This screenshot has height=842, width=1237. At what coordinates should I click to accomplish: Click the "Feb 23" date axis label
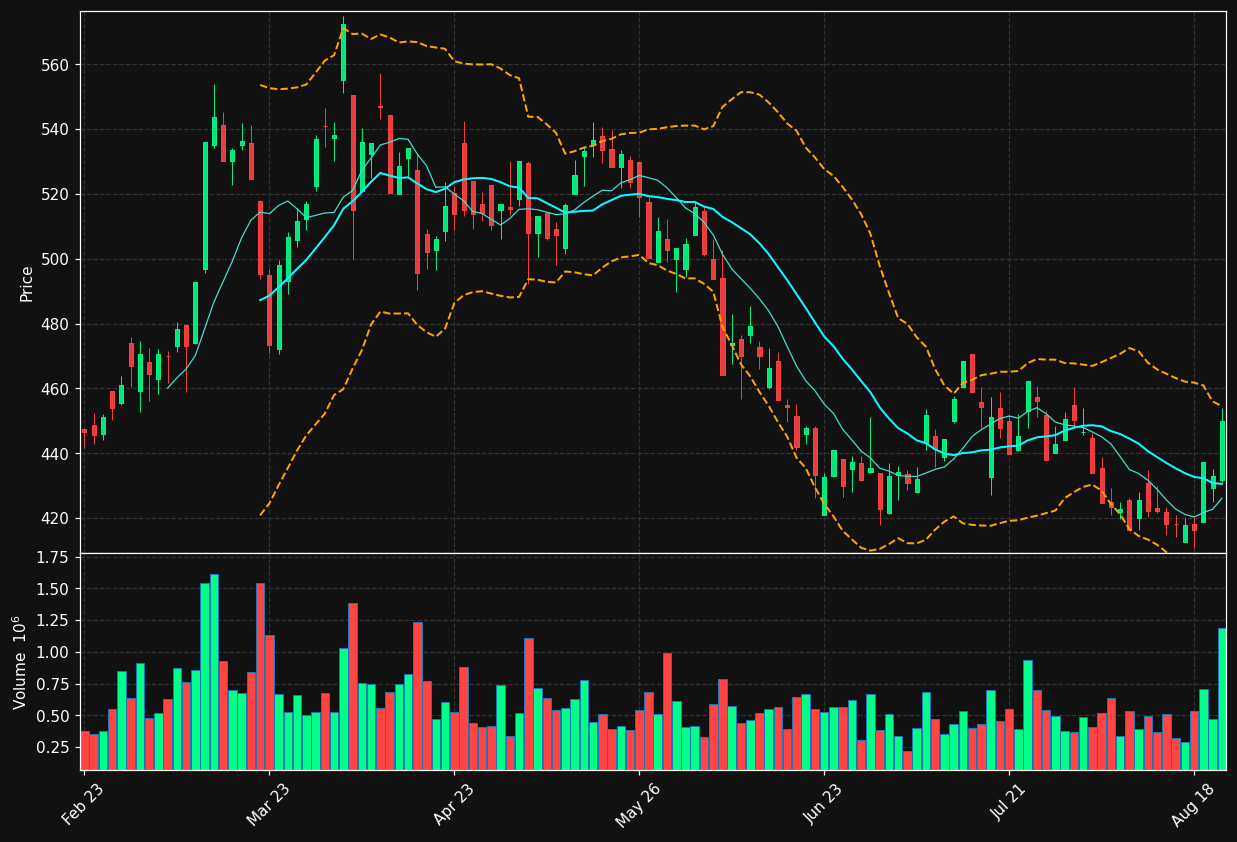84,803
